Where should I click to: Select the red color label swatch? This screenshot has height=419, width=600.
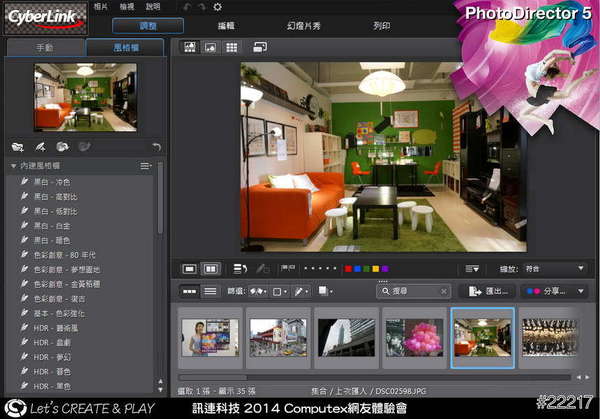(347, 269)
